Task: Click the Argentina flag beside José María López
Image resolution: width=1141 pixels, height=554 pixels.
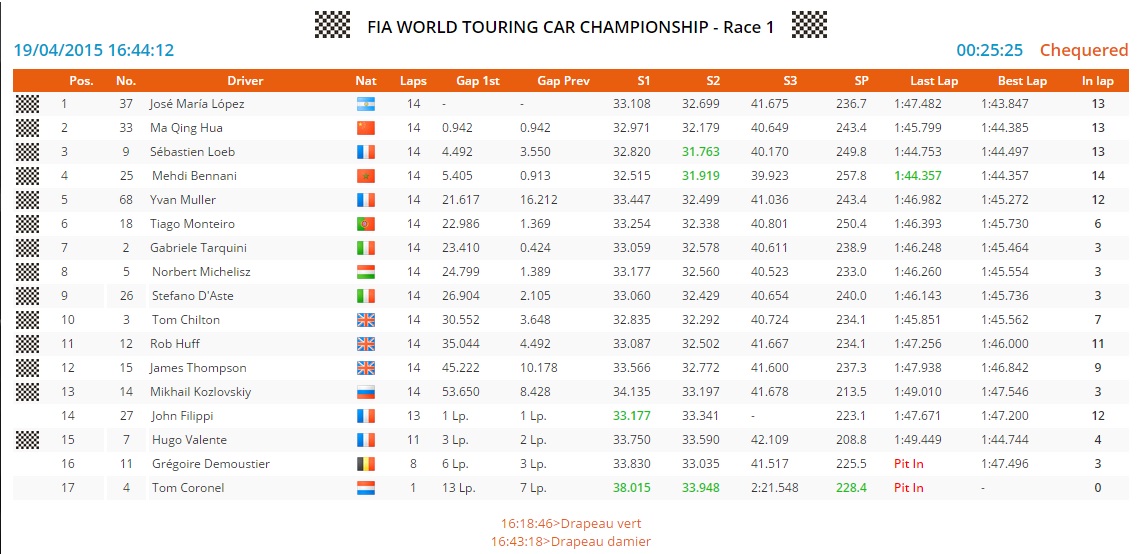Action: (x=365, y=104)
